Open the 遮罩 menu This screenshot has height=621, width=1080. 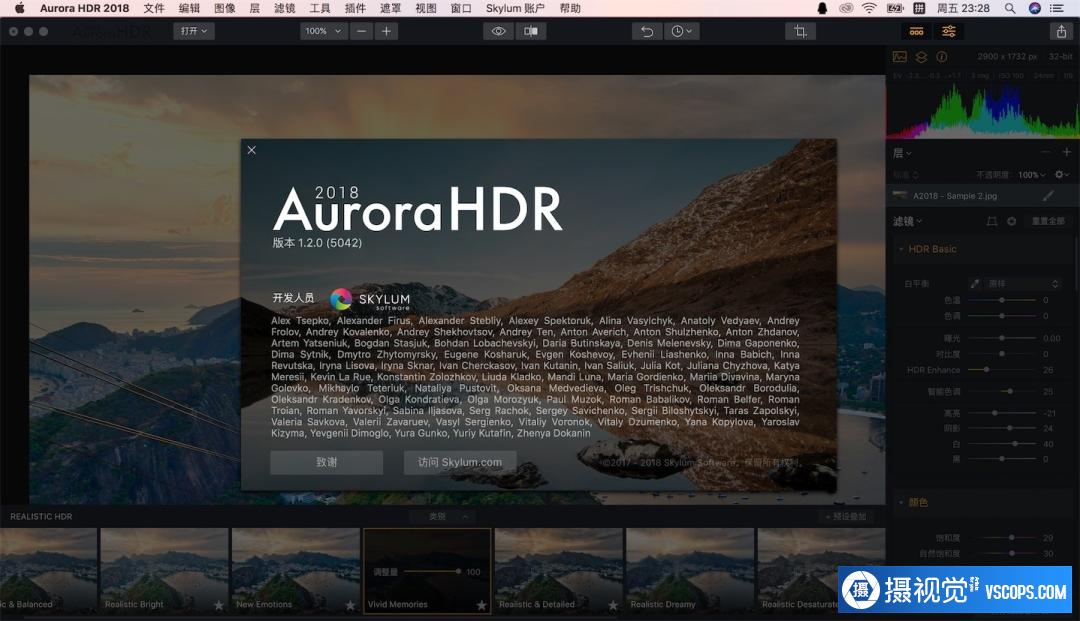(x=391, y=8)
